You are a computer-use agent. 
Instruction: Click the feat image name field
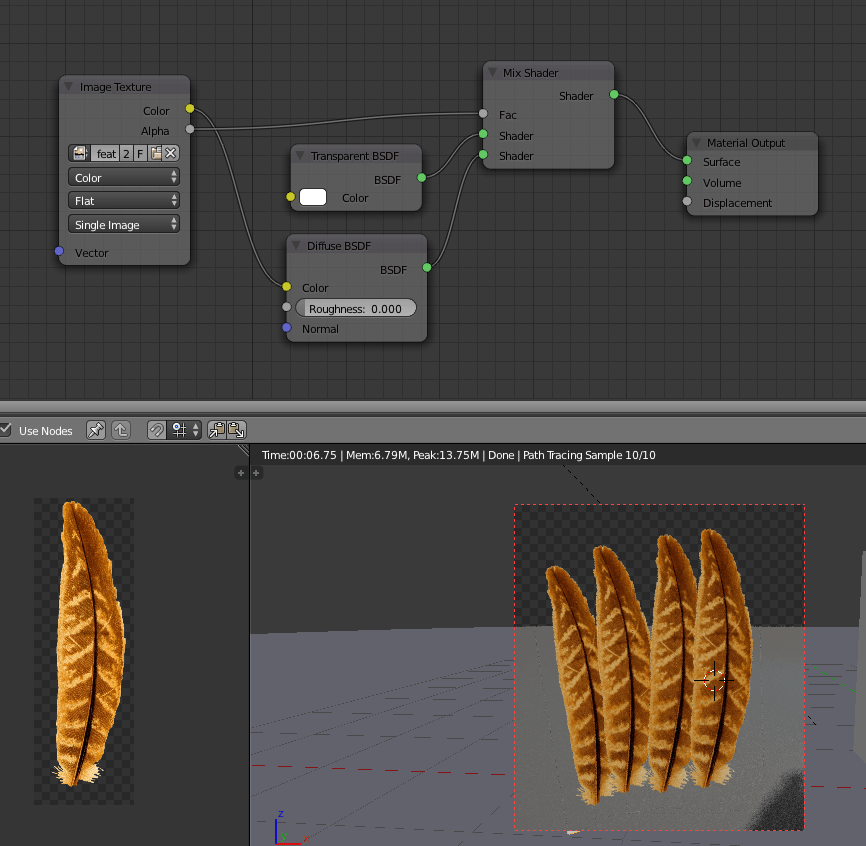(x=106, y=153)
